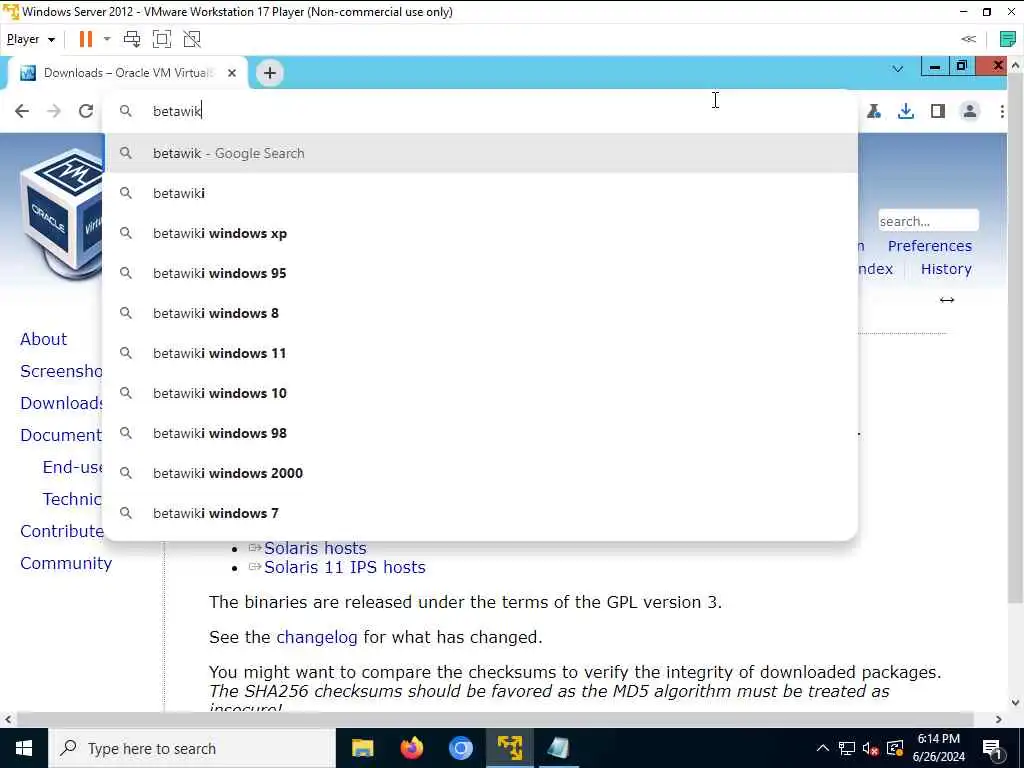The width and height of the screenshot is (1024, 768).
Task: Close the Downloads – Oracle VM VirtualBox tab
Action: [232, 73]
